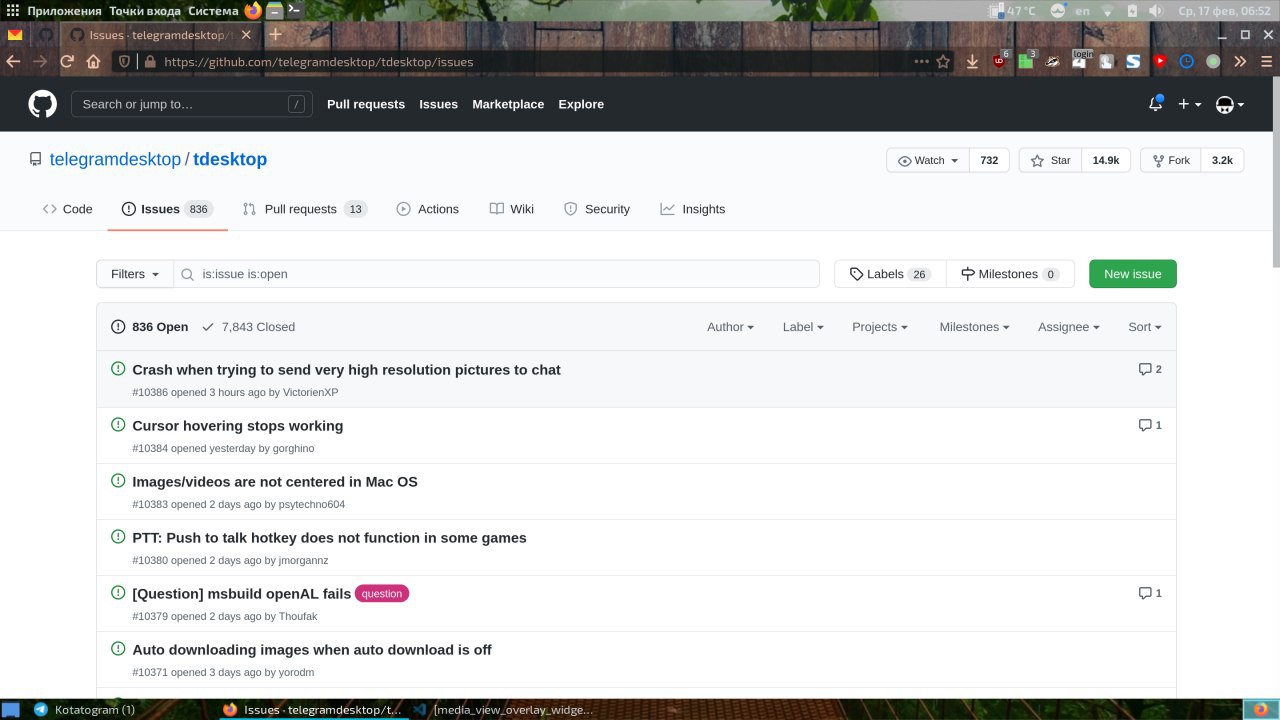Switch to the pinned Gmail tab
Viewport: 1280px width, 720px height.
tap(15, 34)
